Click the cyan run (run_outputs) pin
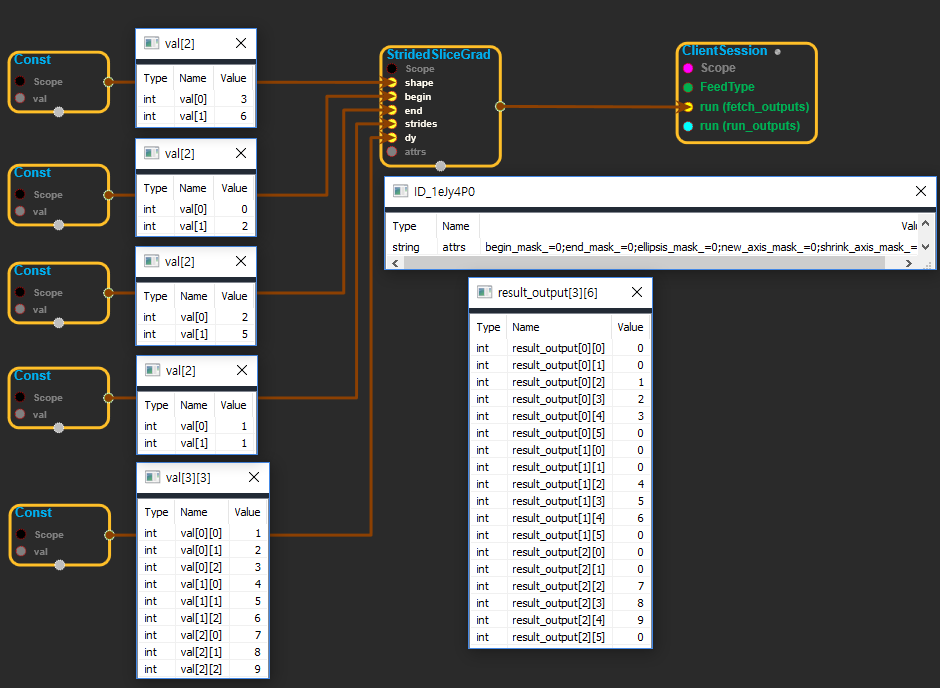Viewport: 940px width, 688px height. click(688, 126)
